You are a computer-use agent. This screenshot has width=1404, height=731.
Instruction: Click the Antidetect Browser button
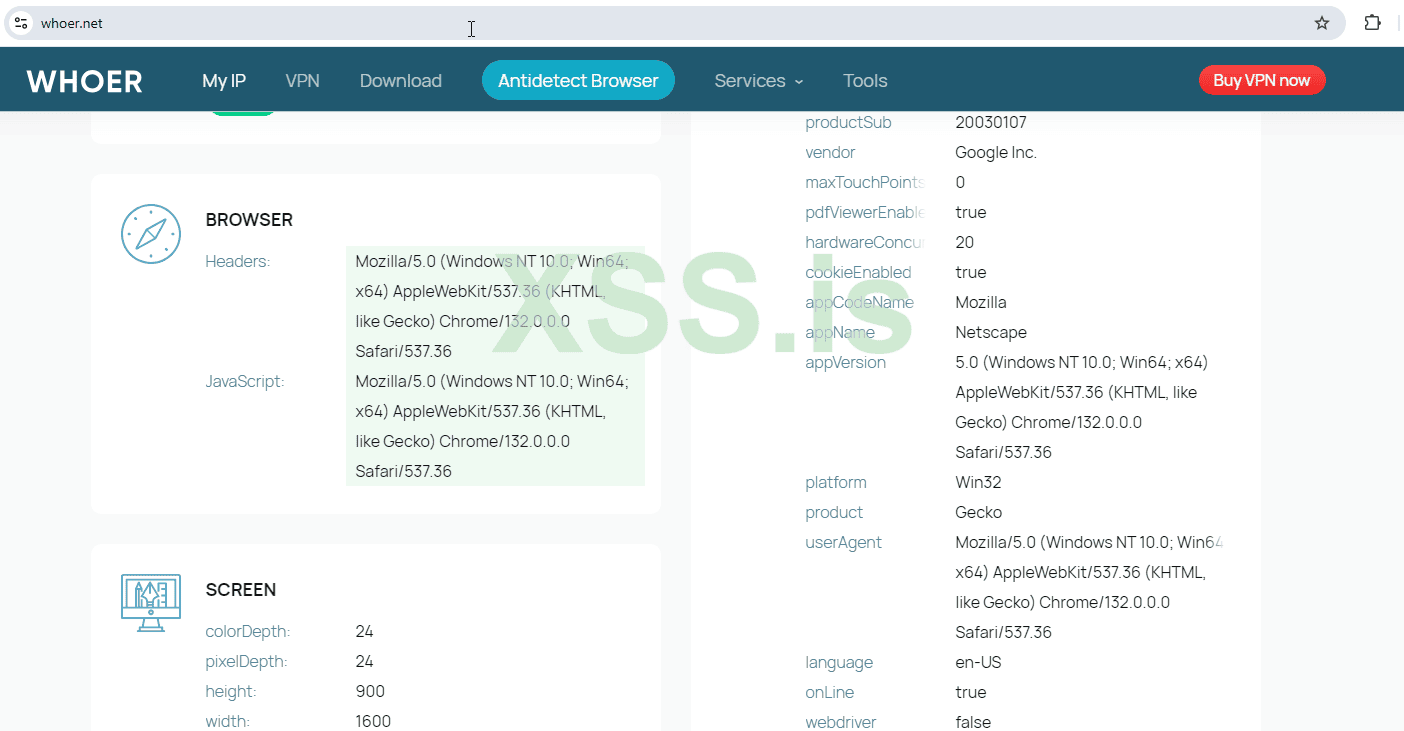coord(578,81)
